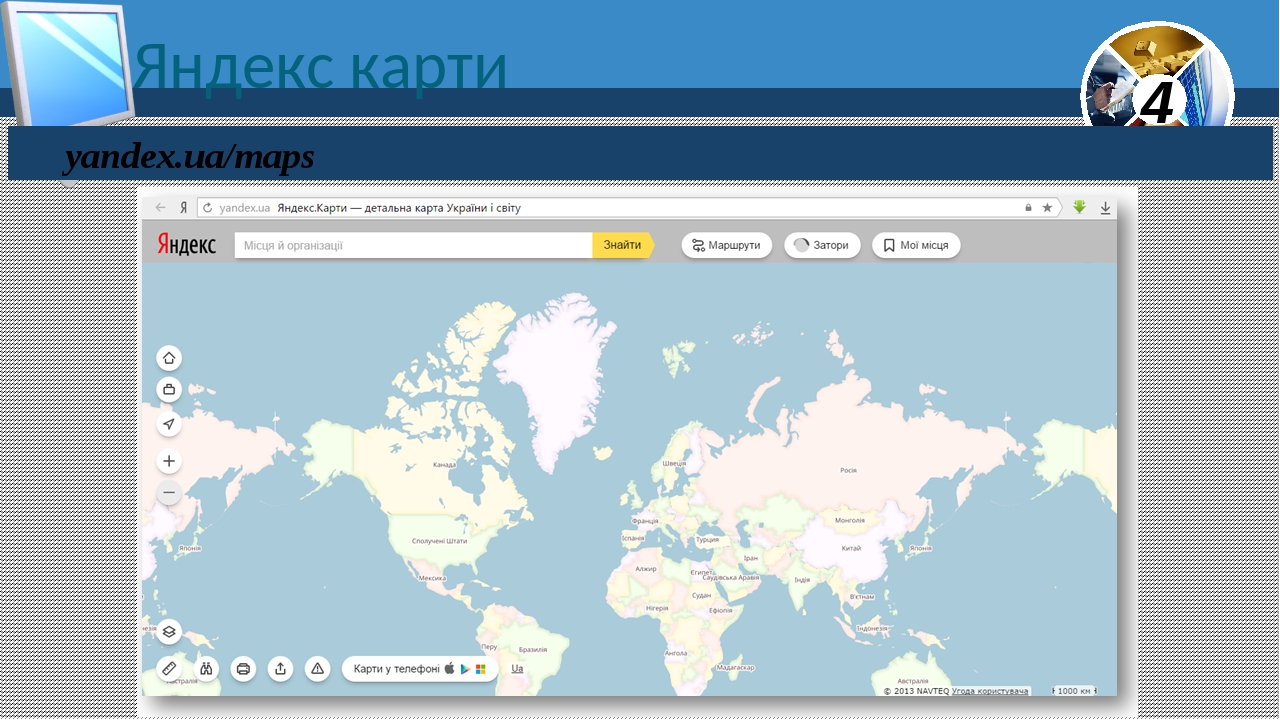1280x720 pixels.
Task: Bookmark the page with the star icon
Action: click(1047, 208)
